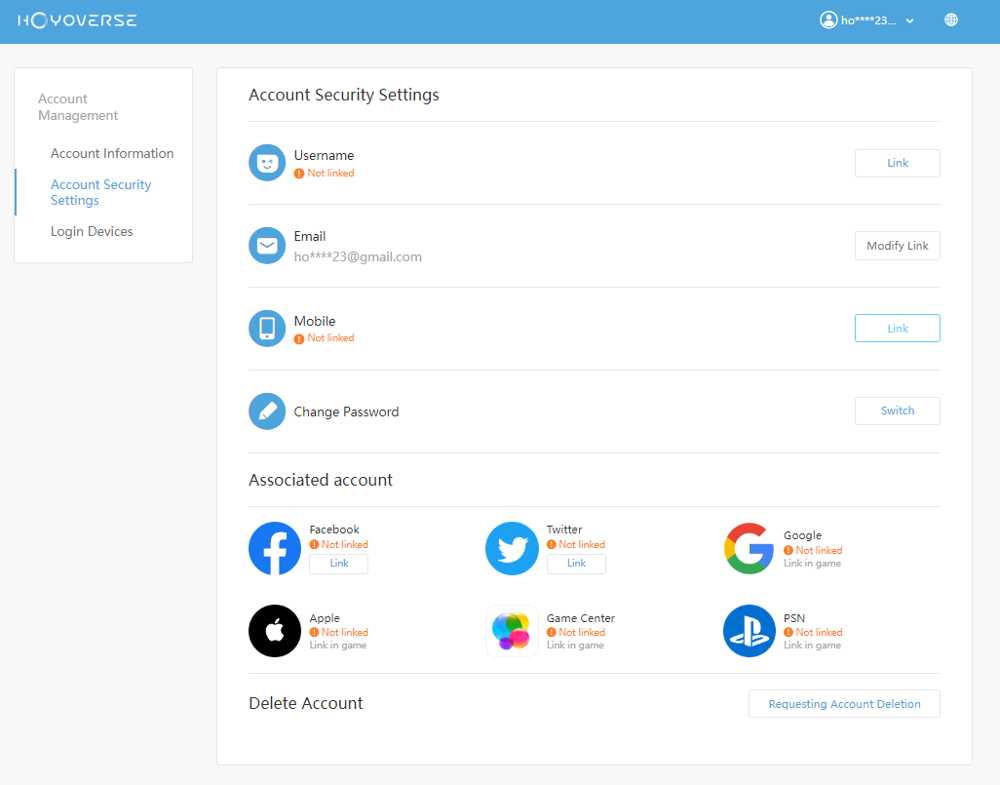Image resolution: width=1000 pixels, height=785 pixels.
Task: Click the masked email ho****23@gmail.com
Action: (x=357, y=256)
